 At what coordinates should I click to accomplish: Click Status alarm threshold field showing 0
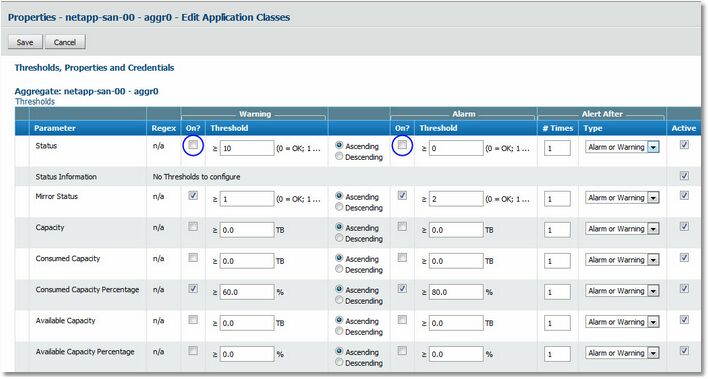[456, 148]
